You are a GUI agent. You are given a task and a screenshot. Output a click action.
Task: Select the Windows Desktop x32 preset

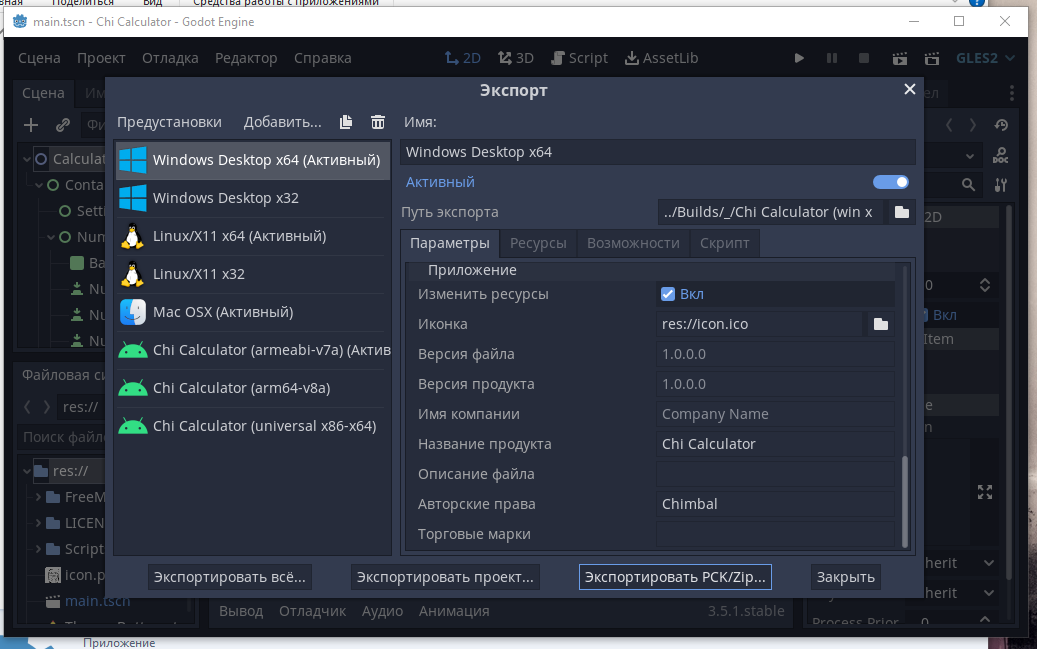click(x=253, y=198)
